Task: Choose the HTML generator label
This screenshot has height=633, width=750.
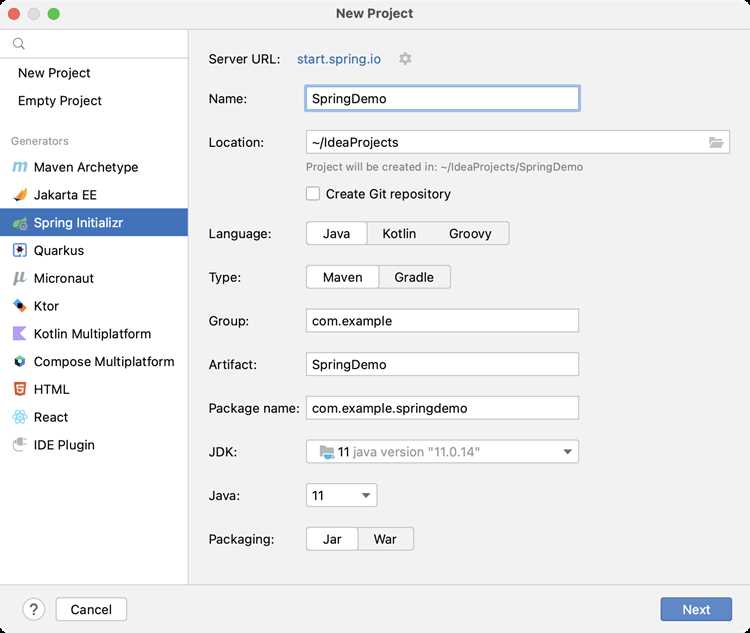Action: (51, 389)
